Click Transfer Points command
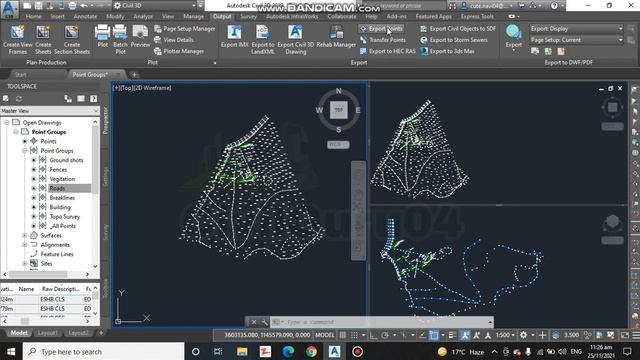Image resolution: width=640 pixels, height=360 pixels. 383,40
